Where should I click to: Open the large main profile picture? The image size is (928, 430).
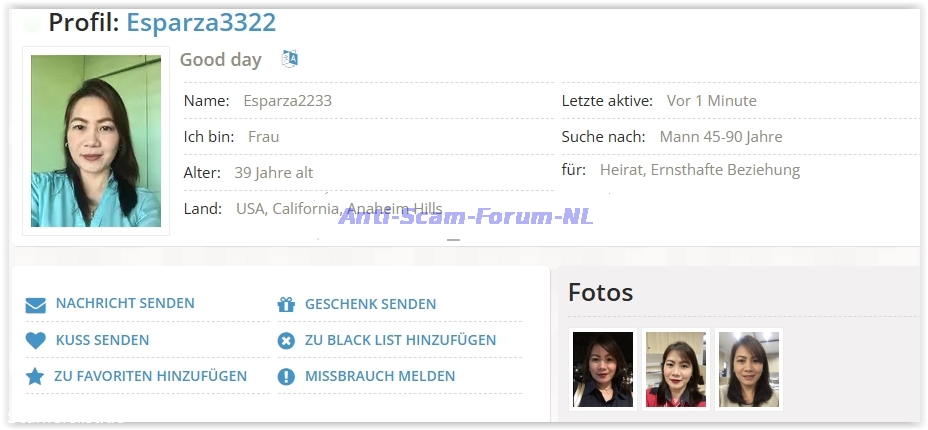96,141
